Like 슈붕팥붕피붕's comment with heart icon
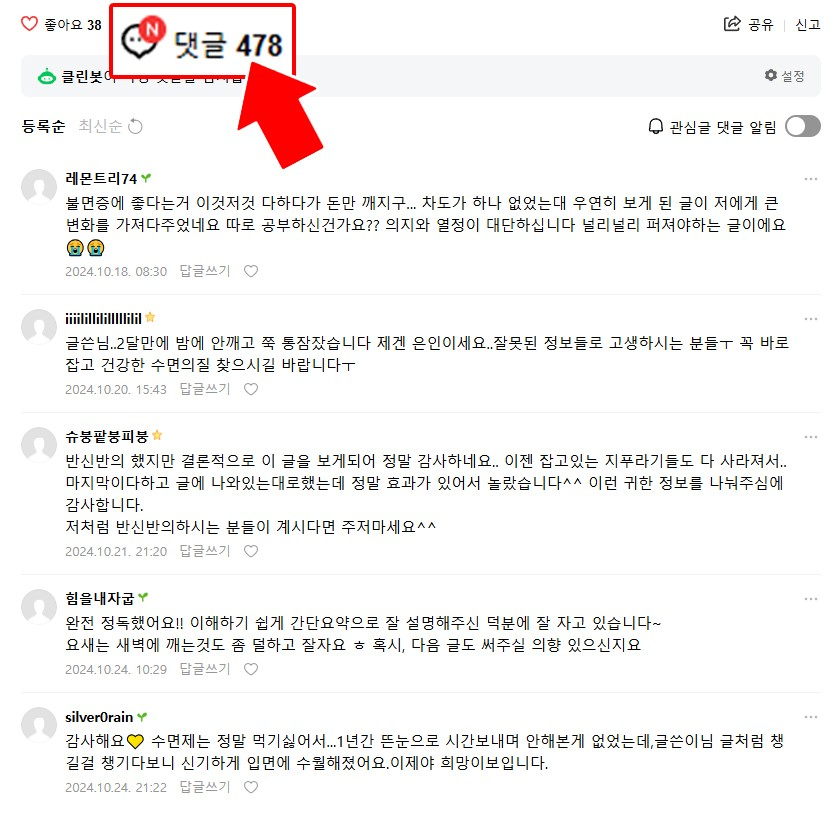The width and height of the screenshot is (837, 815). 251,551
